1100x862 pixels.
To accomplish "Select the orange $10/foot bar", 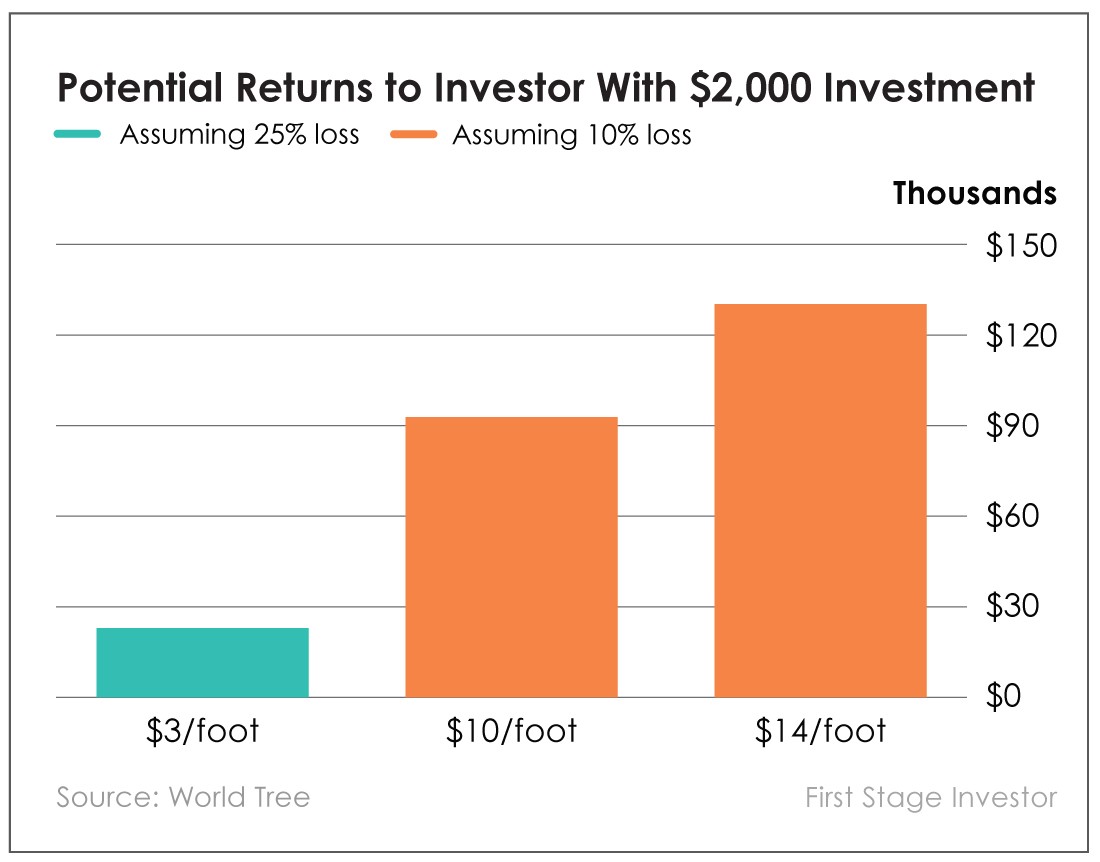I will point(511,557).
